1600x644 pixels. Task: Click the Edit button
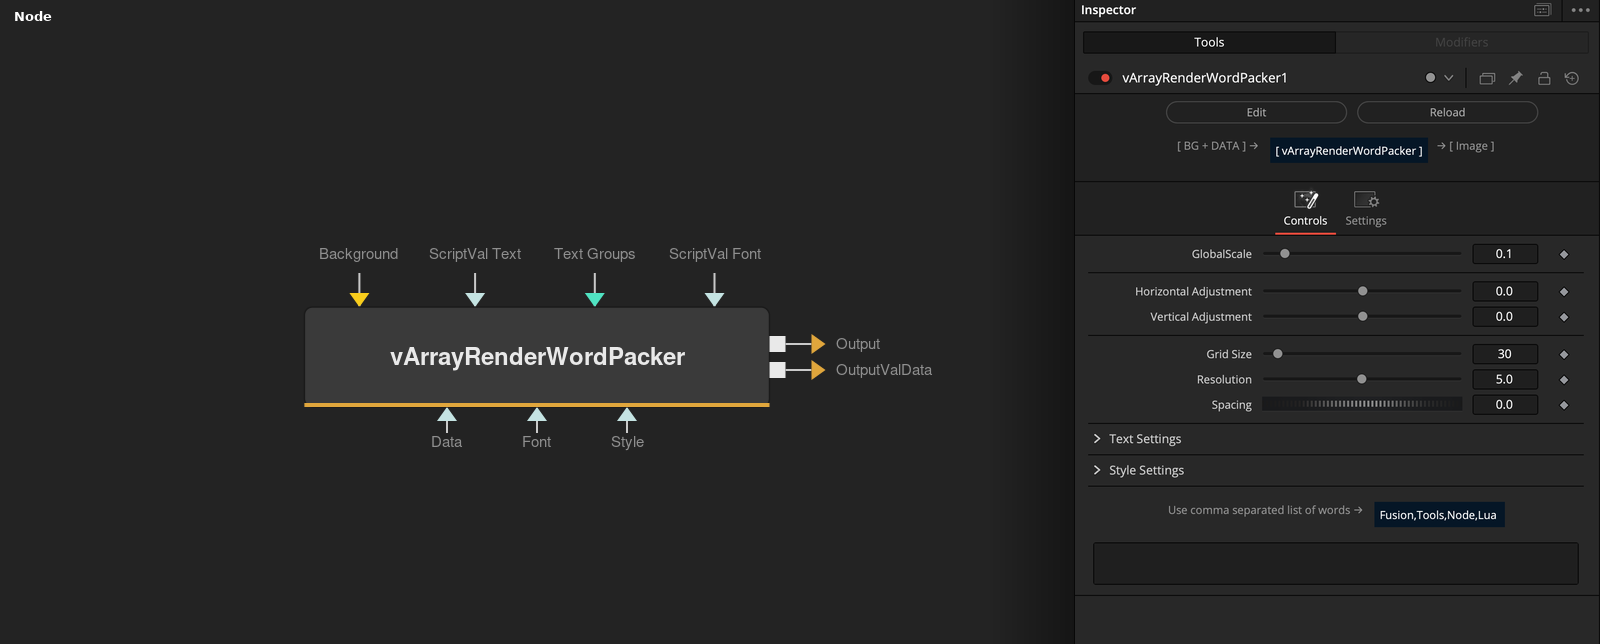1256,112
